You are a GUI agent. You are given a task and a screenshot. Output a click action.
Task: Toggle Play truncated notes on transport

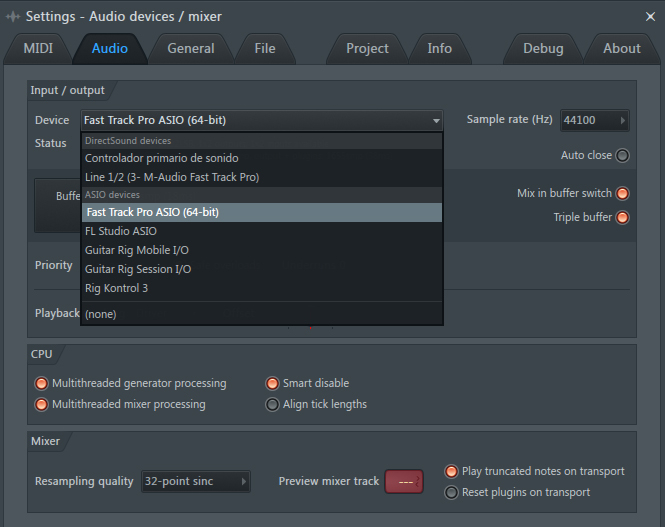coord(451,471)
